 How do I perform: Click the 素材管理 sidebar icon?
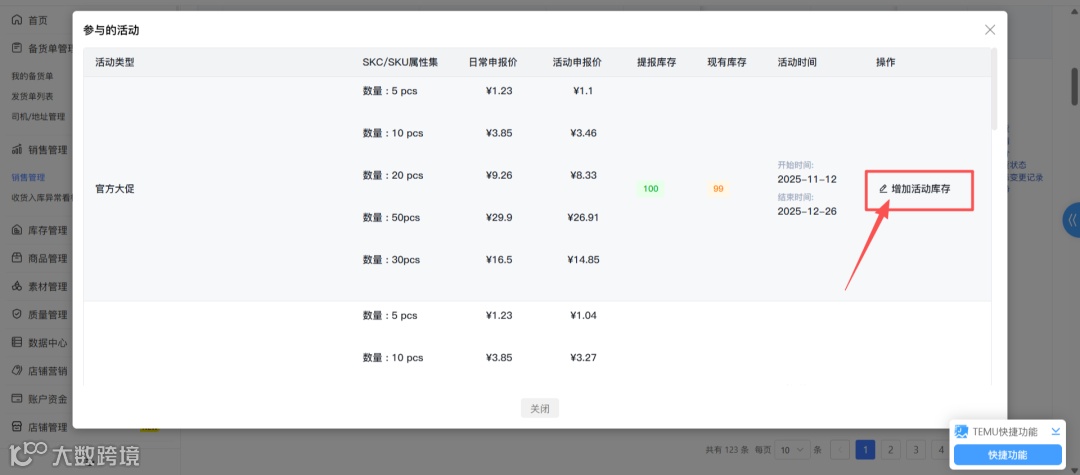pyautogui.click(x=17, y=286)
